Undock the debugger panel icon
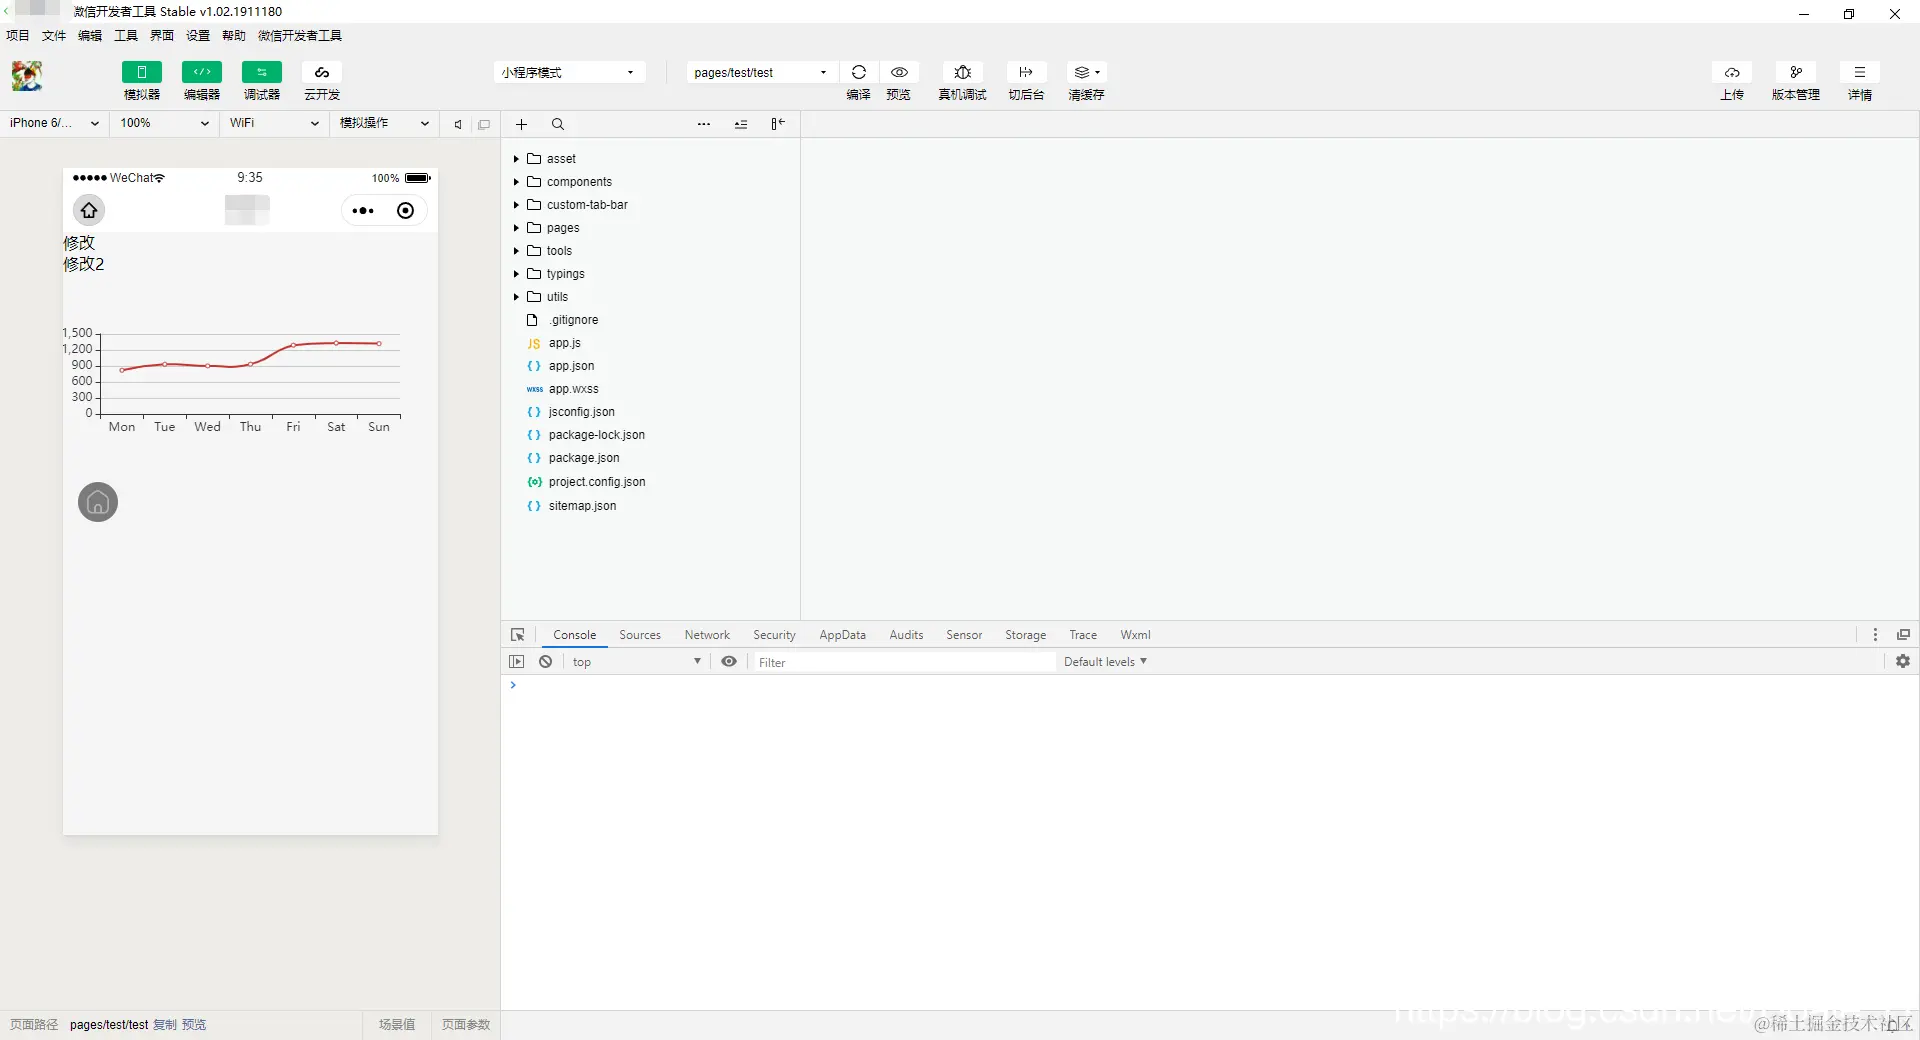Screen dimensions: 1920x1040 click(x=1904, y=635)
